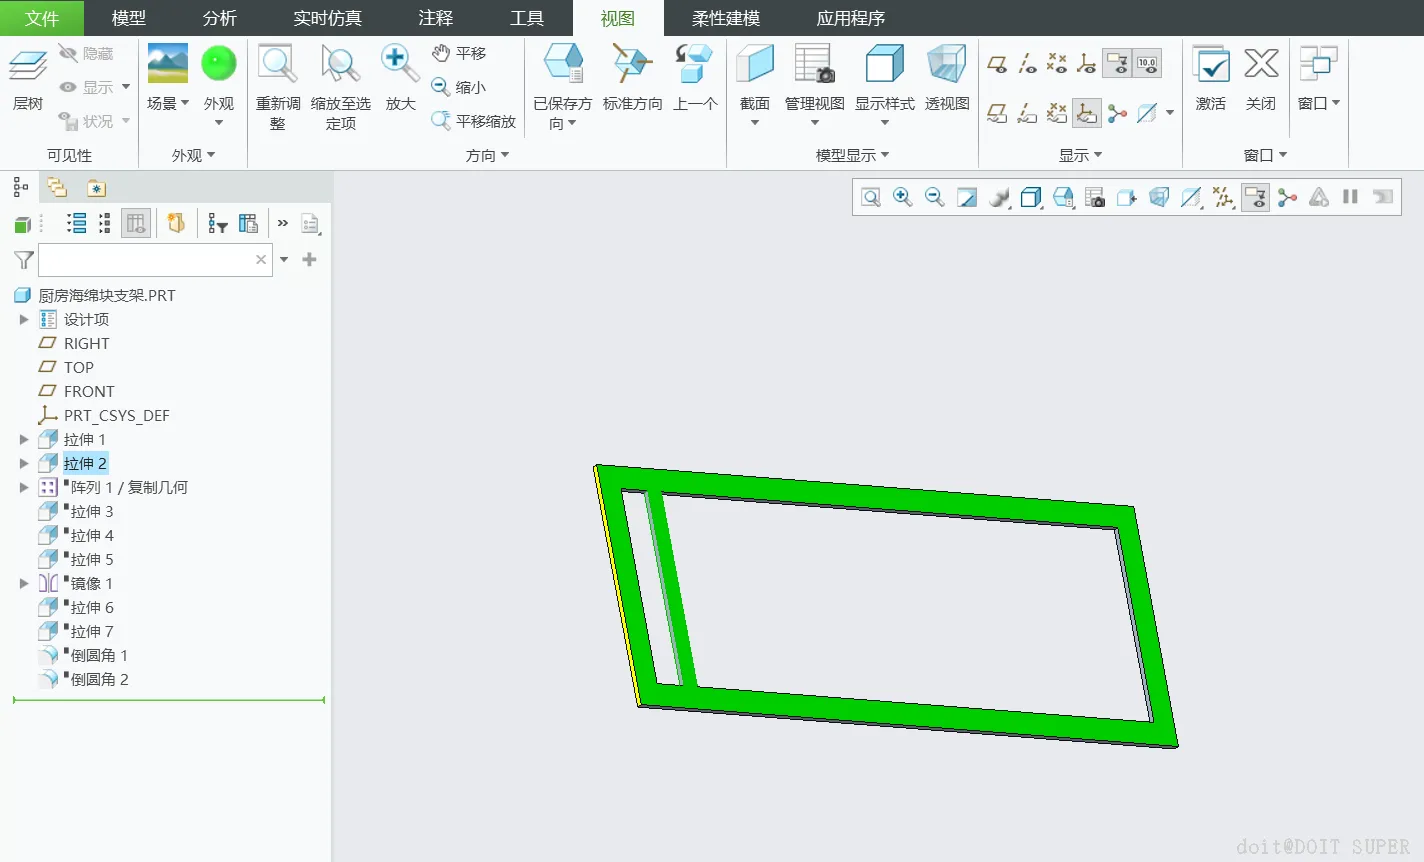Open the favorites folder tab icon
The height and width of the screenshot is (862, 1424).
tap(96, 187)
